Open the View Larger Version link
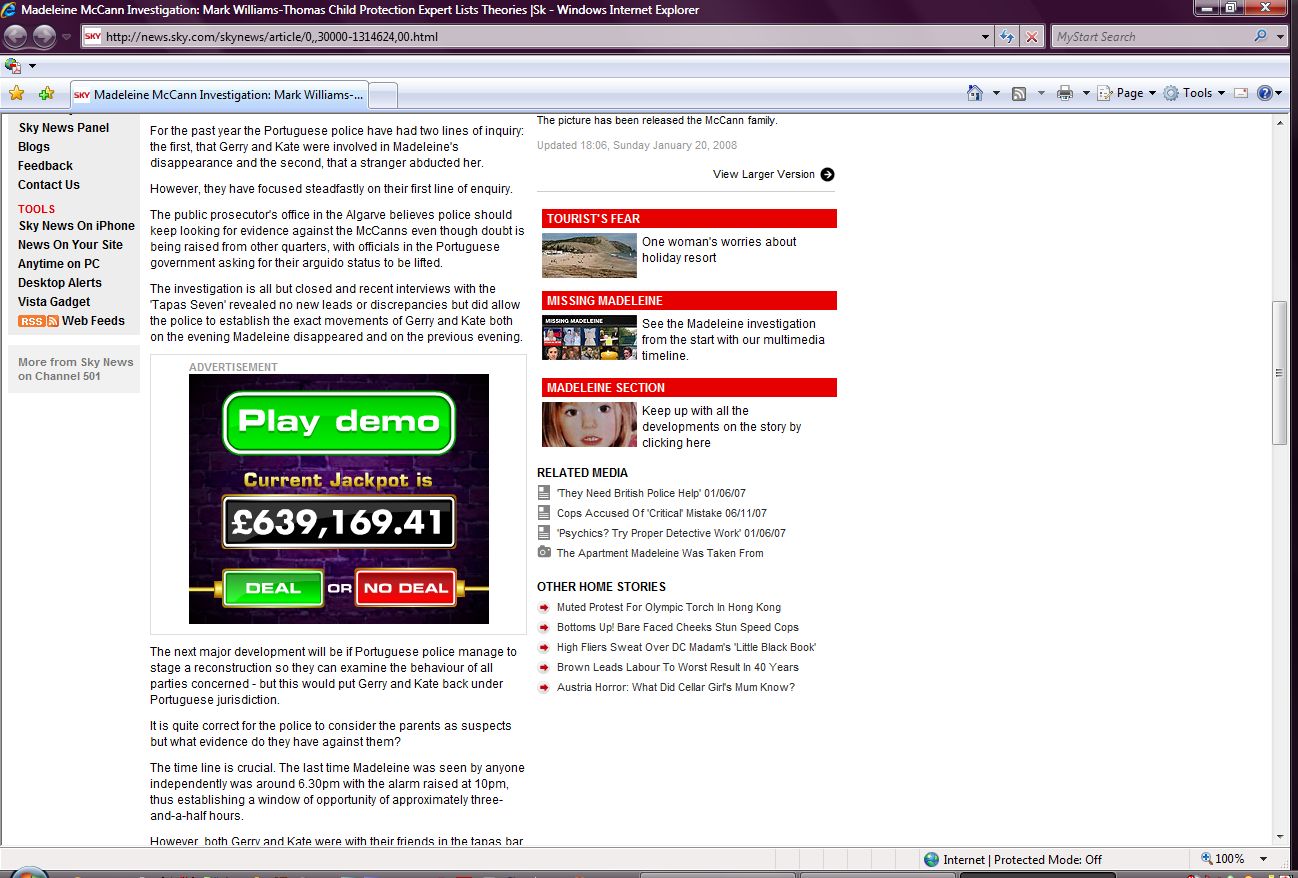This screenshot has height=878, width=1298. click(x=764, y=174)
